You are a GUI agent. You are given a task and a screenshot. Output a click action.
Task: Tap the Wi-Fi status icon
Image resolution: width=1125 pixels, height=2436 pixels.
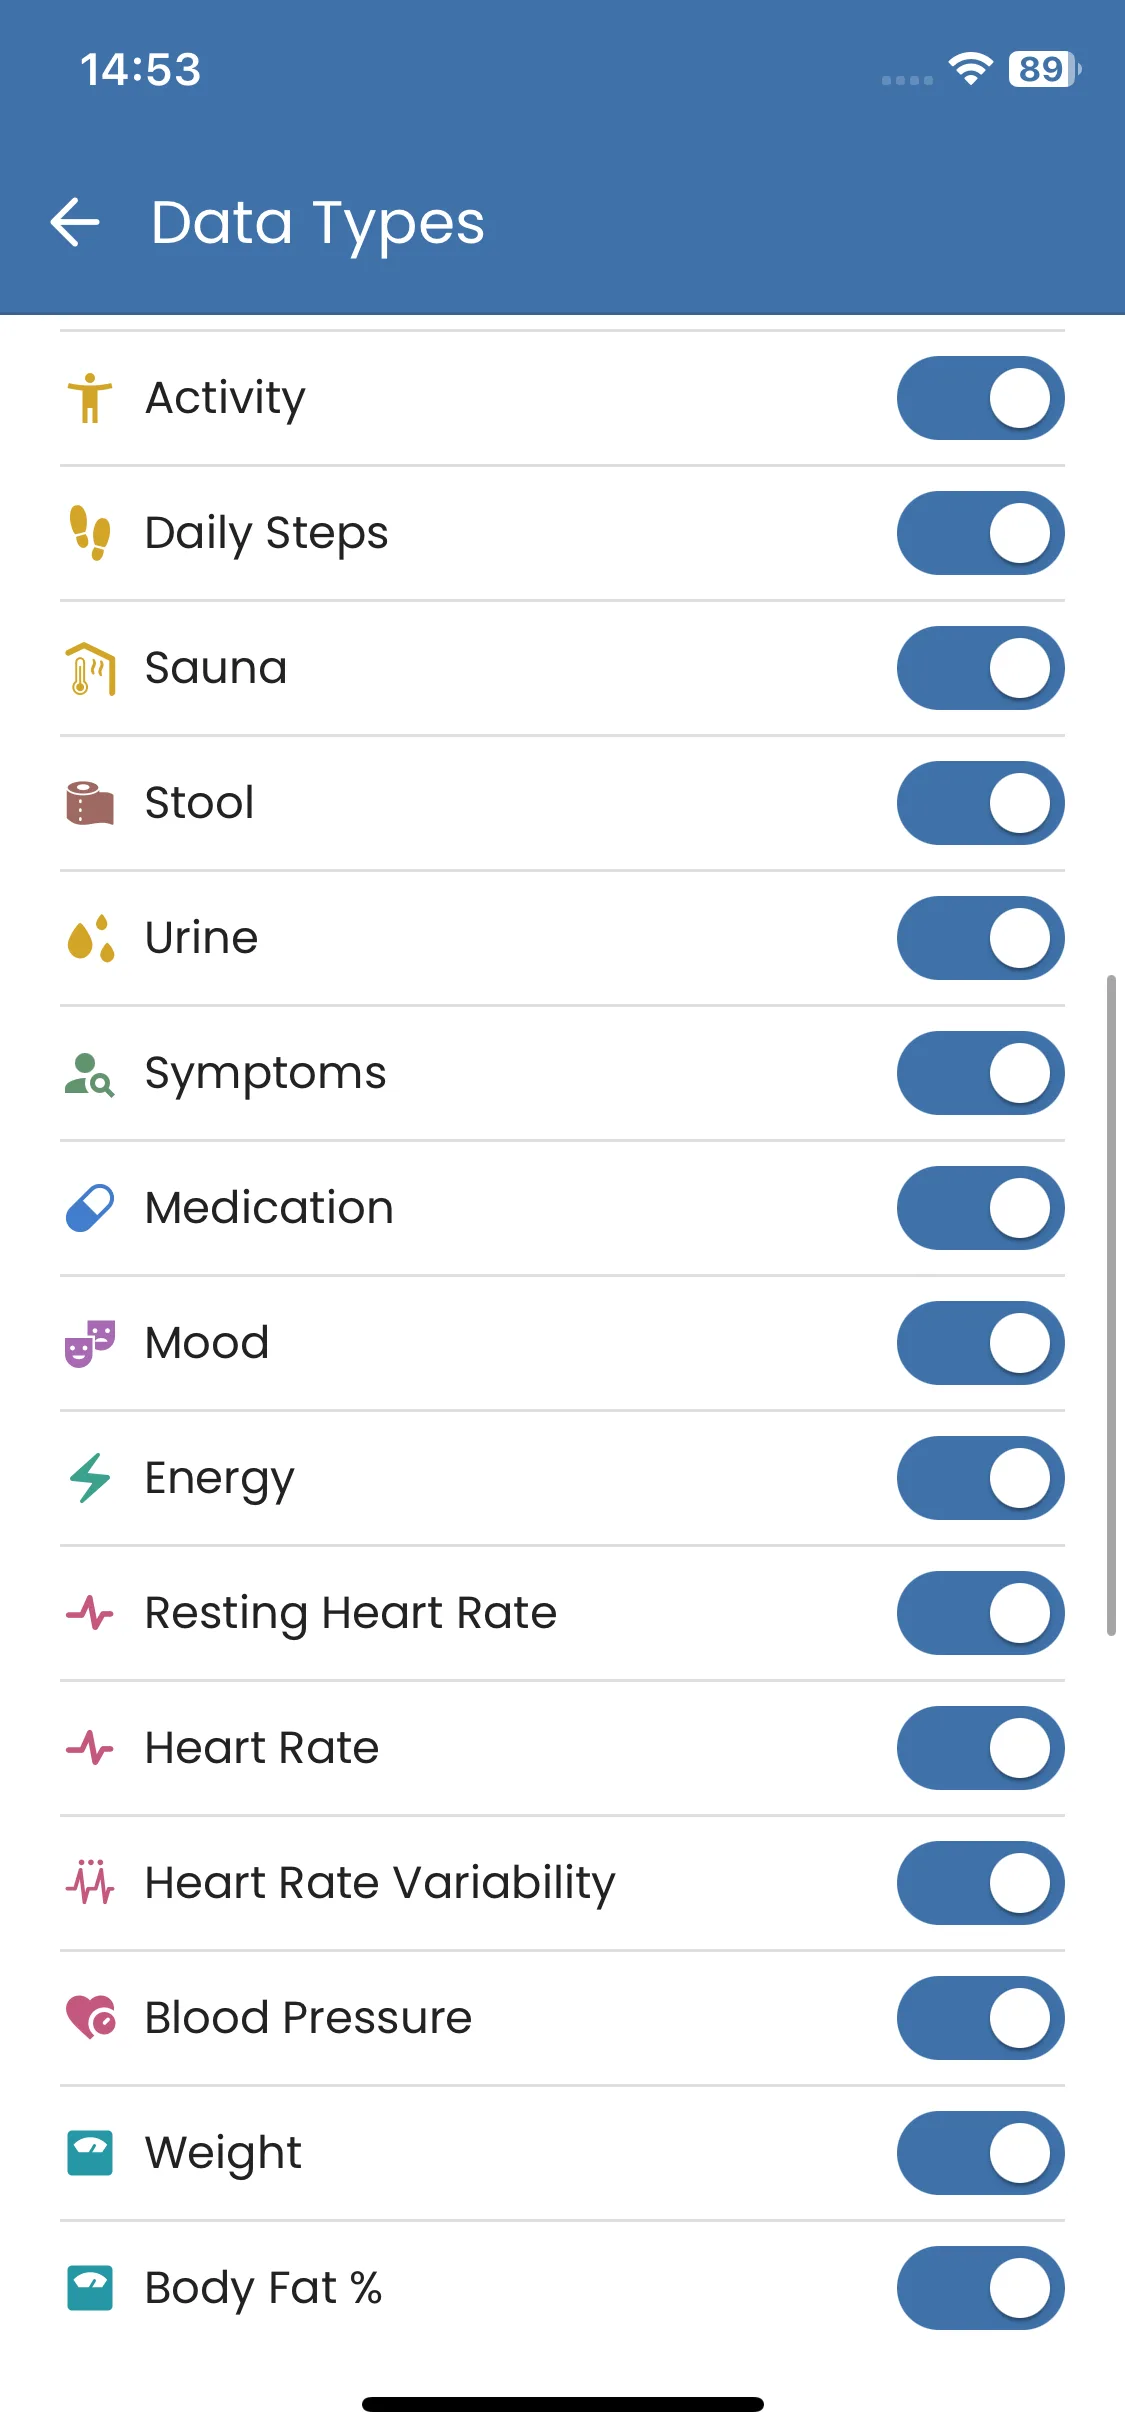[970, 69]
